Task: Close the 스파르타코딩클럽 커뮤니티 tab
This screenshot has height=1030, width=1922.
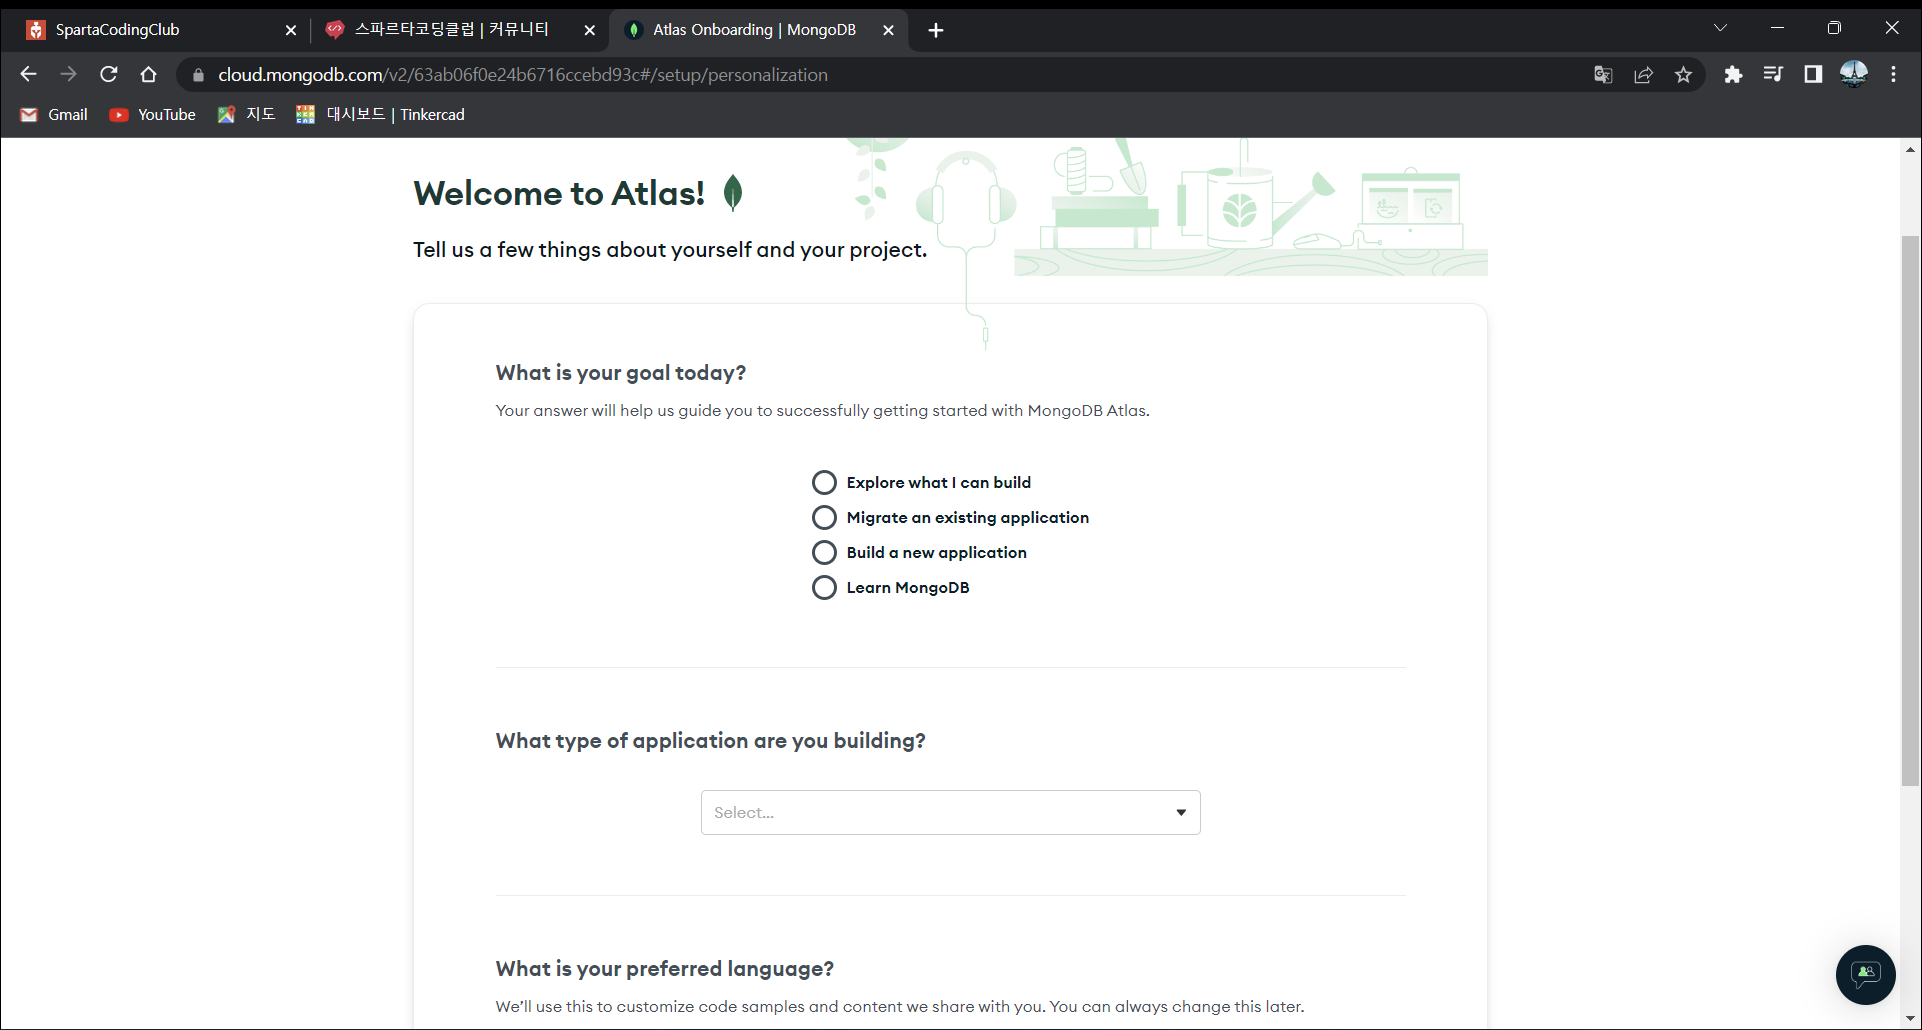Action: [x=590, y=31]
